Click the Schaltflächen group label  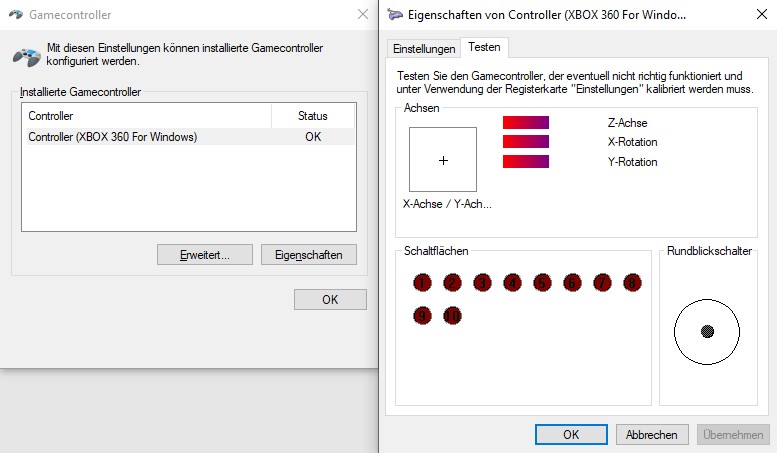coord(436,251)
